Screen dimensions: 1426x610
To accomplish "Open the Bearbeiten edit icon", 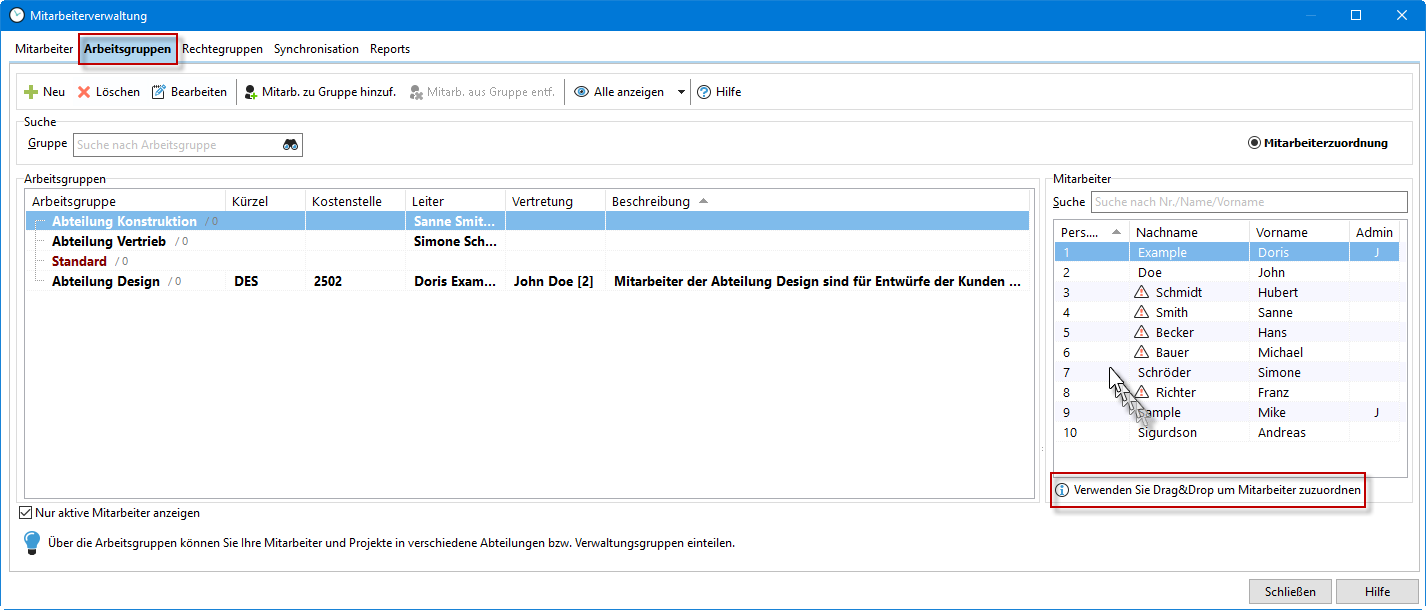I will (x=158, y=91).
